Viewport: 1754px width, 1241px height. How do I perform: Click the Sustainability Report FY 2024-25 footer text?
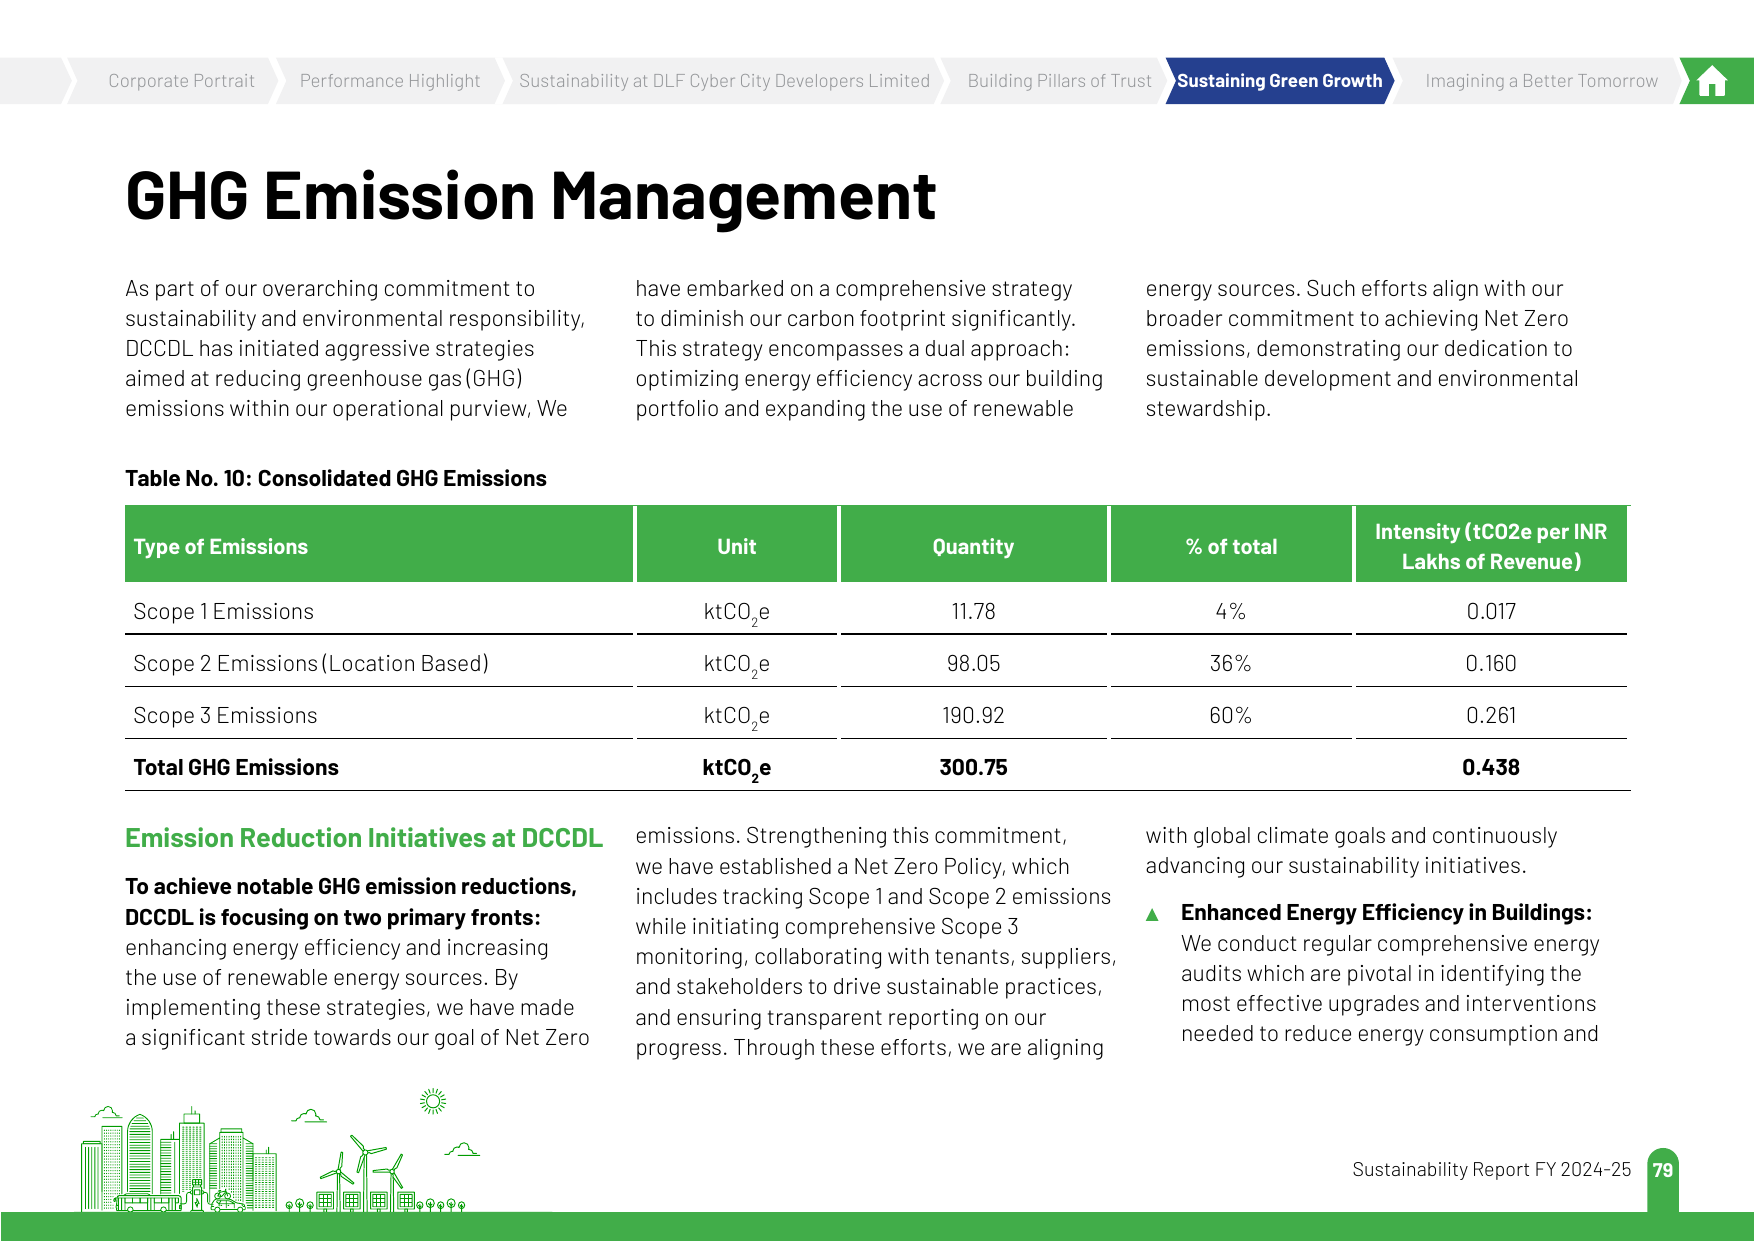click(x=1491, y=1169)
